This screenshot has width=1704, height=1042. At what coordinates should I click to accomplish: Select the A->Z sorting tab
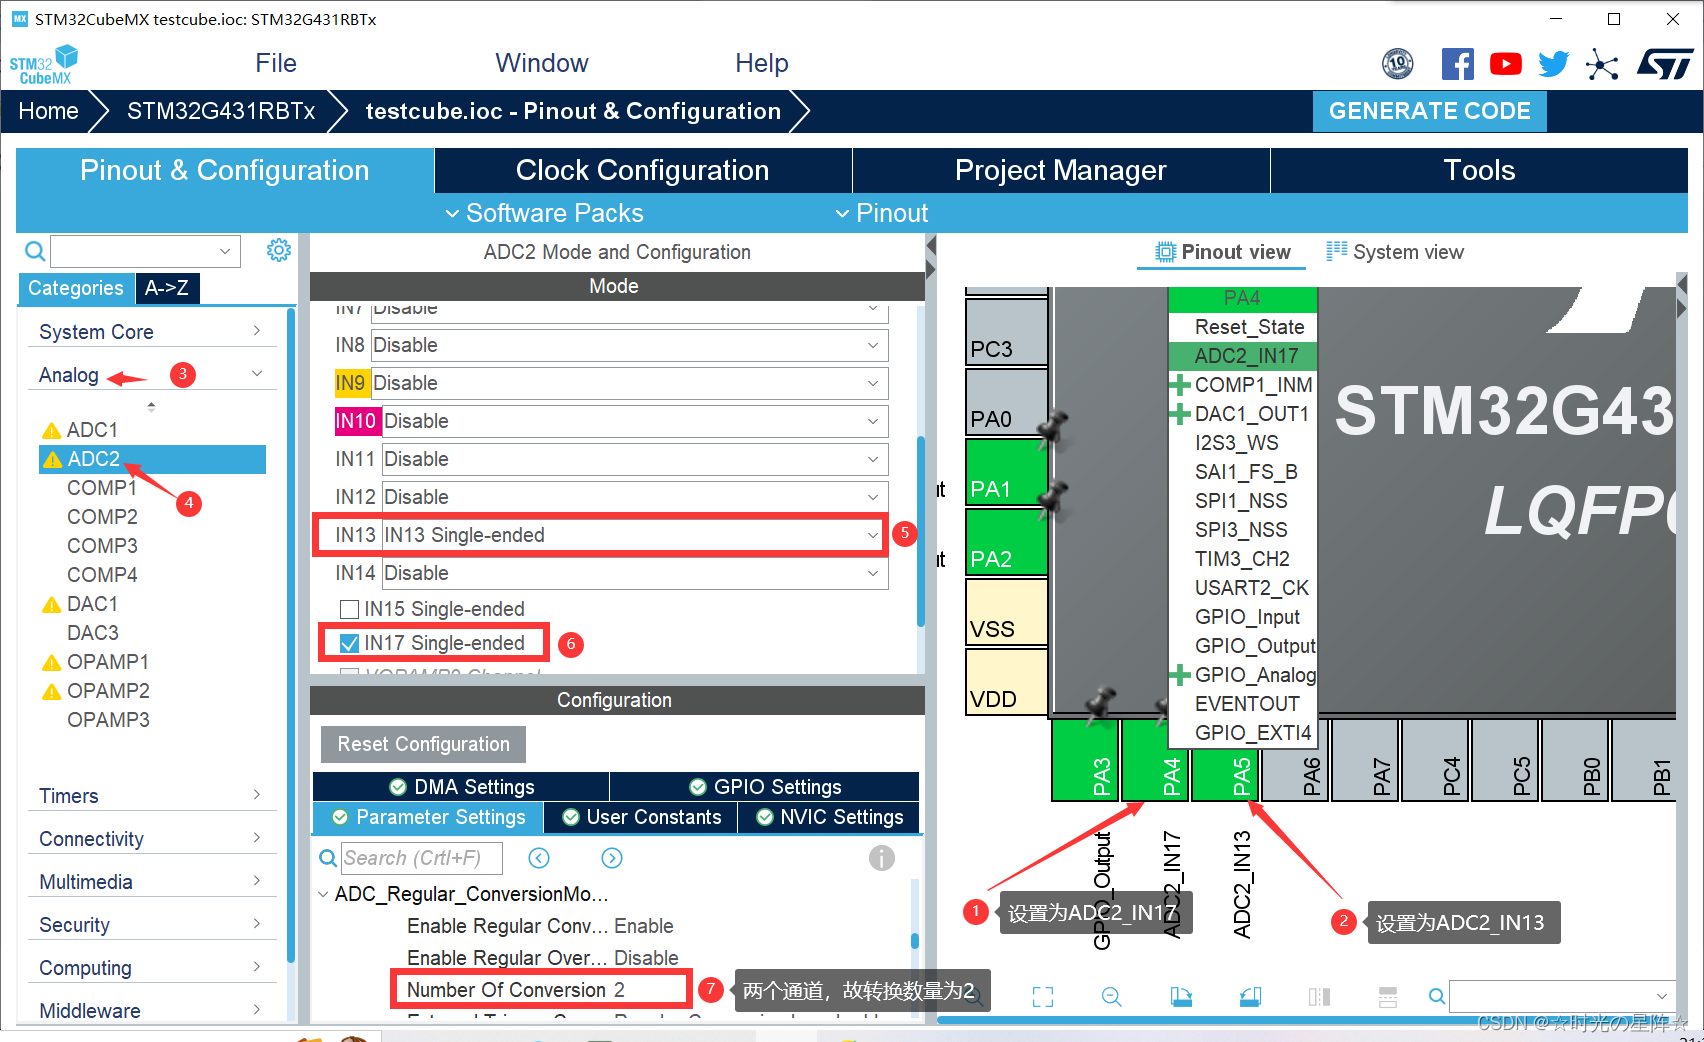(166, 288)
